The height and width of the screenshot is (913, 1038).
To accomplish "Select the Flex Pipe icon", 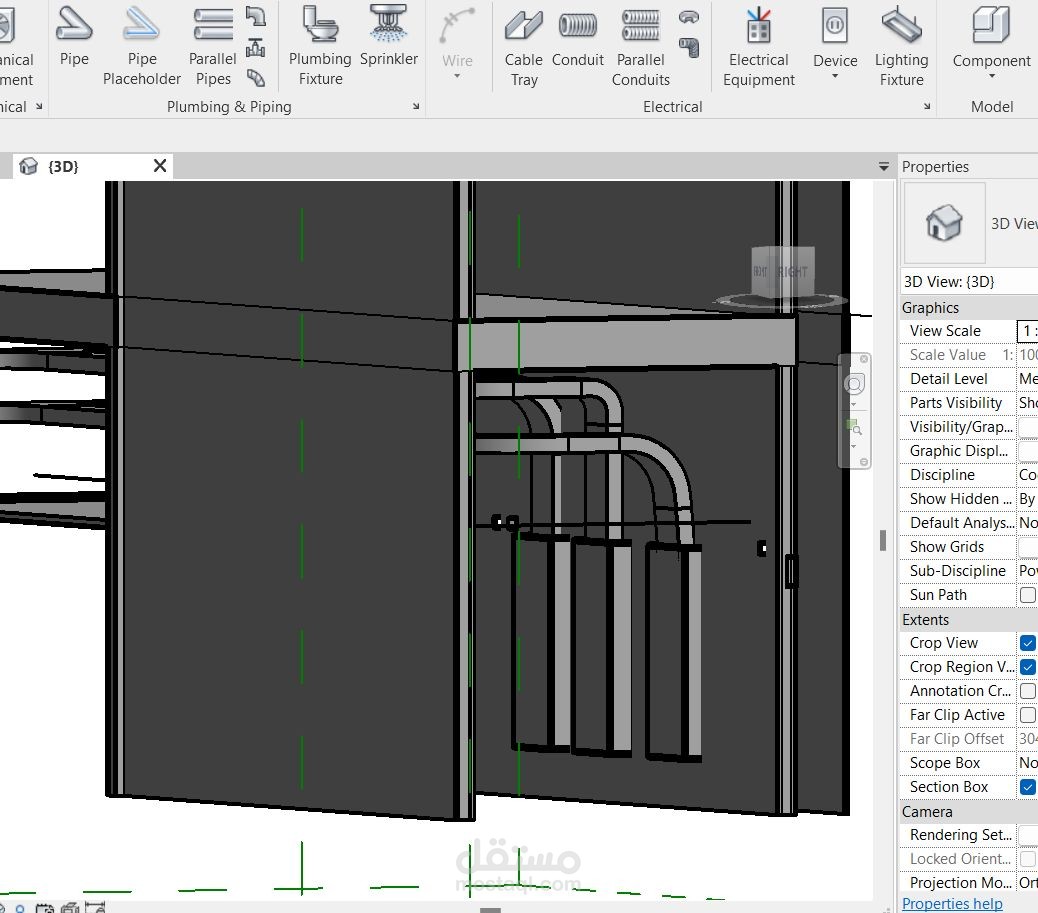I will tap(256, 78).
